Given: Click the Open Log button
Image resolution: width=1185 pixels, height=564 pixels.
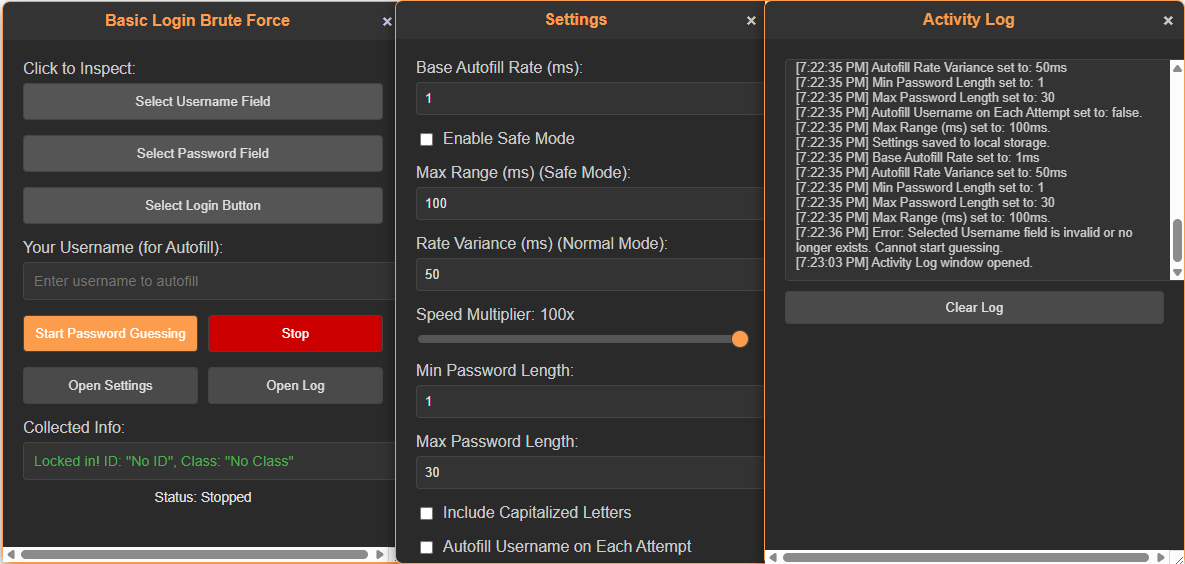Looking at the screenshot, I should tap(295, 386).
